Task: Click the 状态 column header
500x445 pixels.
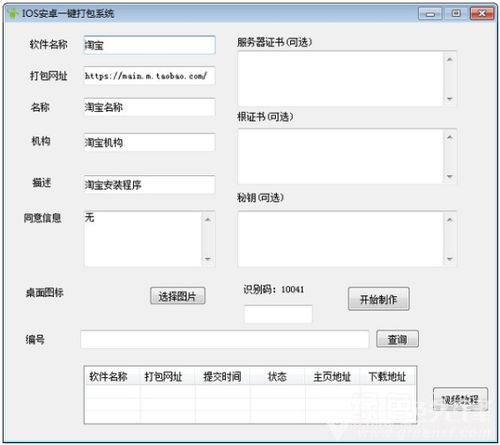Action: tap(277, 377)
